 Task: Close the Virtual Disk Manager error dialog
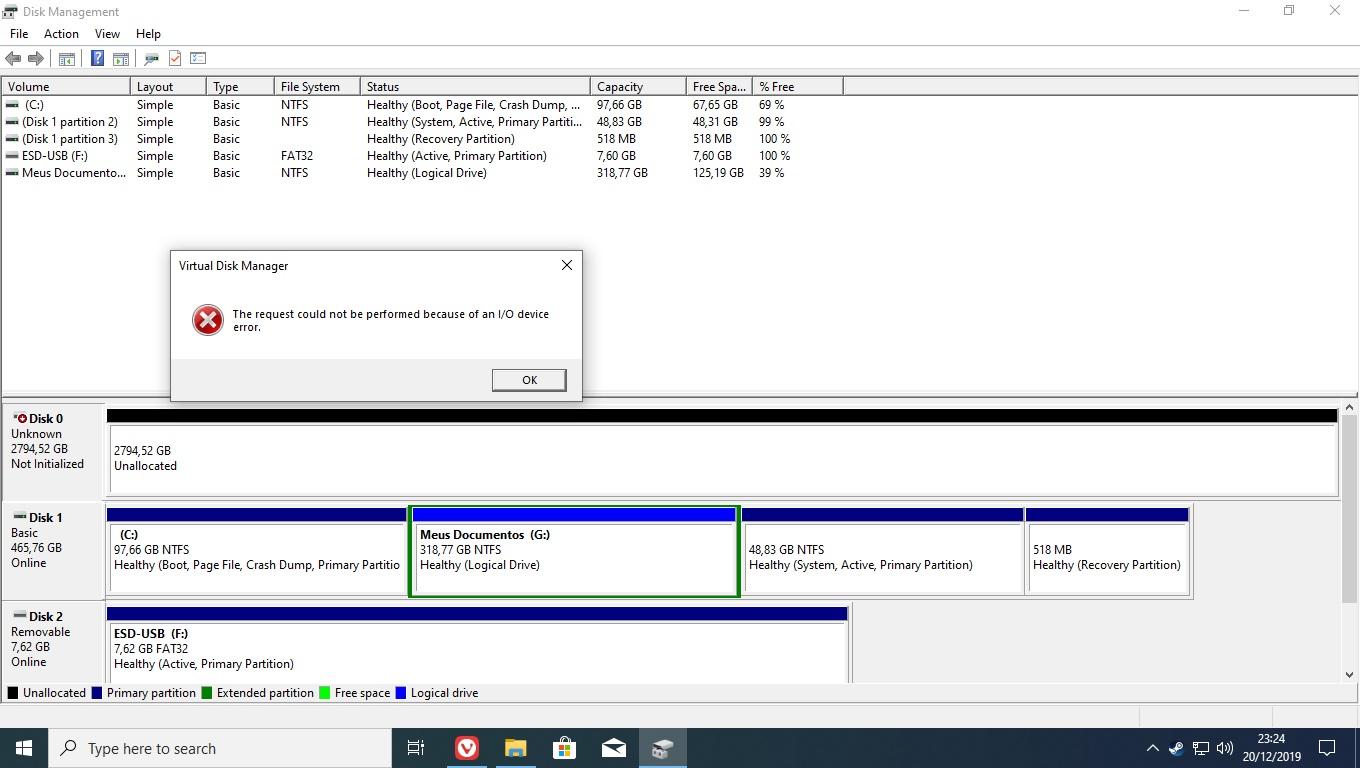[567, 265]
